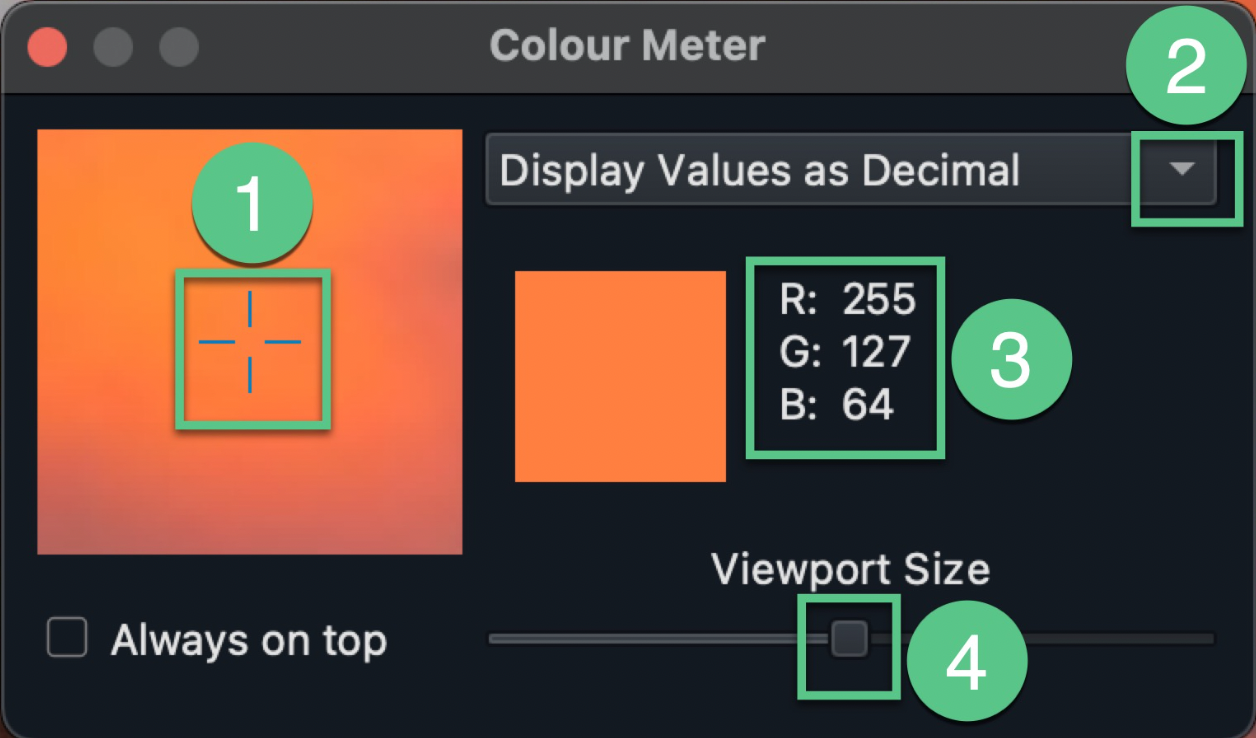Click the solid orange colour swatch
Viewport: 1256px width, 738px height.
(x=620, y=376)
